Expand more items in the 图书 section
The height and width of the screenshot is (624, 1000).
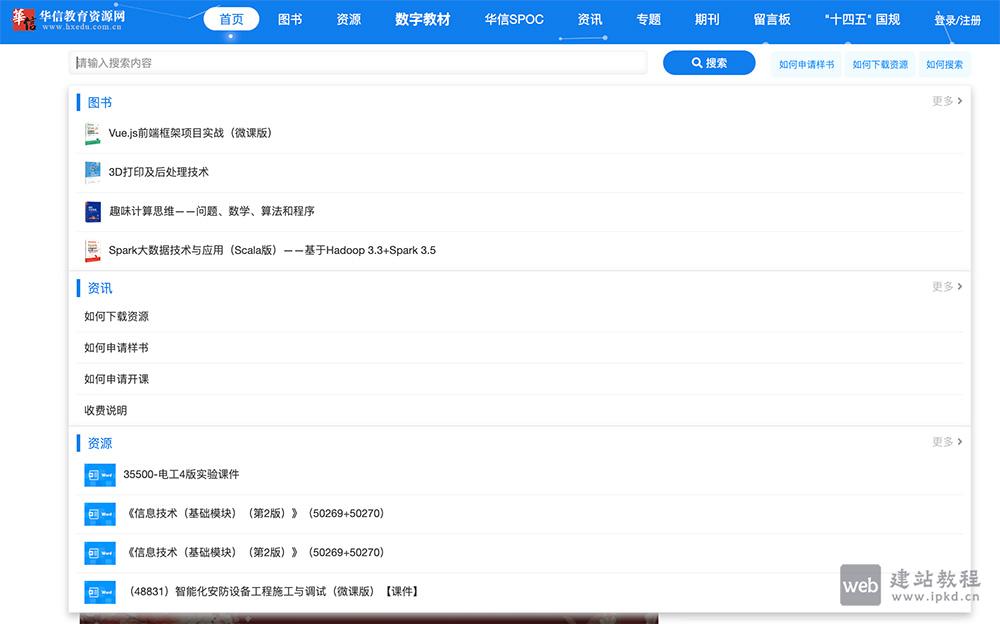click(x=946, y=101)
